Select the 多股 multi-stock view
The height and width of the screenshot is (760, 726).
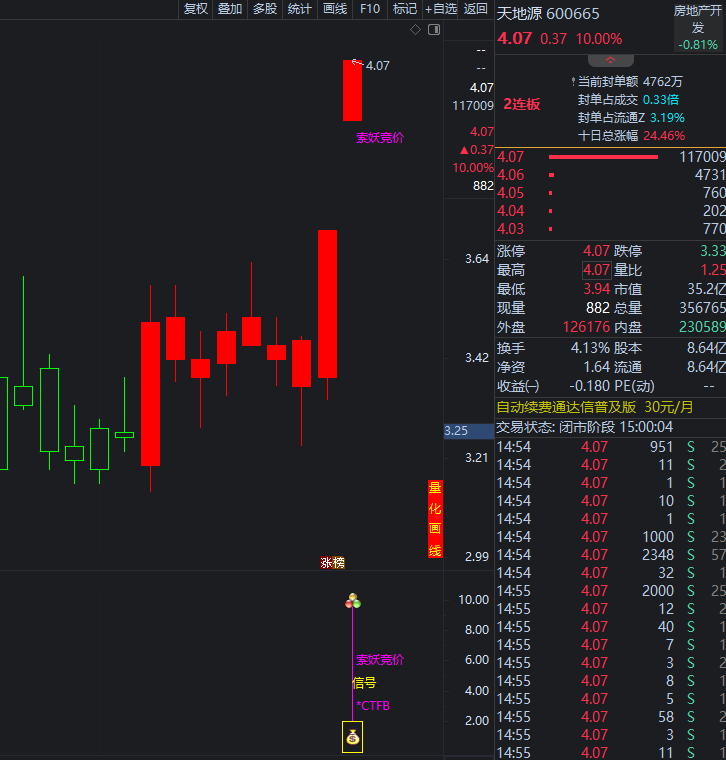pos(265,9)
